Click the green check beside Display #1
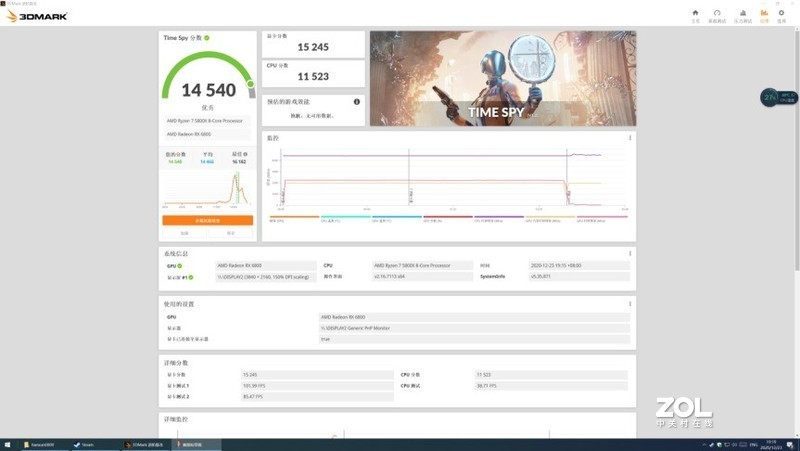 click(191, 278)
